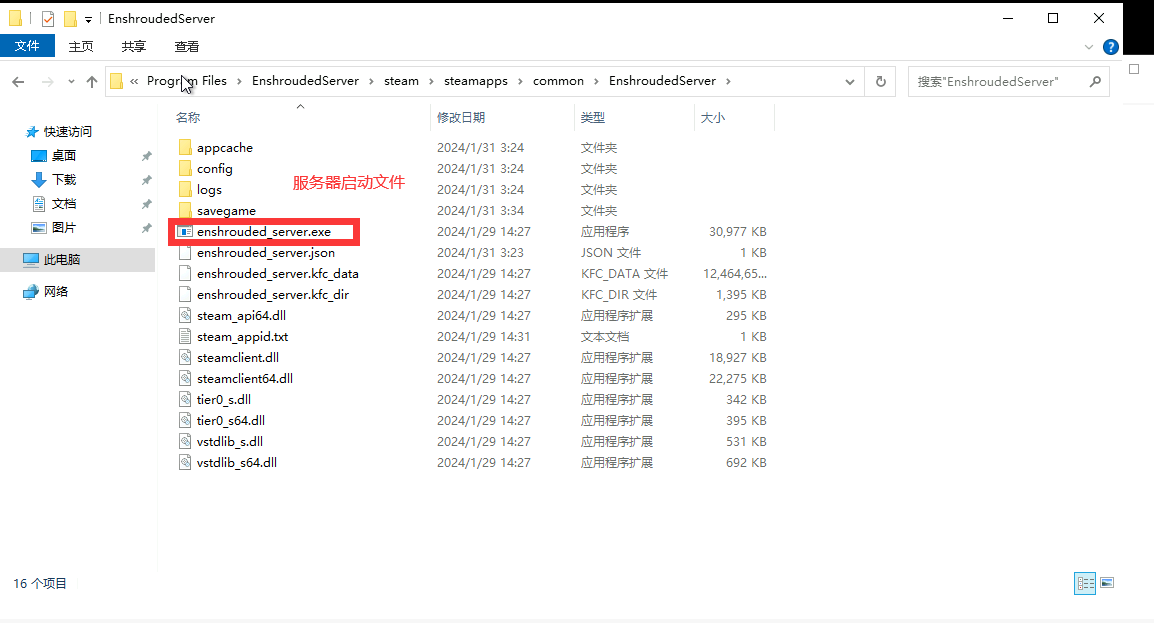Open the View (查看) ribbon tab

click(x=187, y=46)
